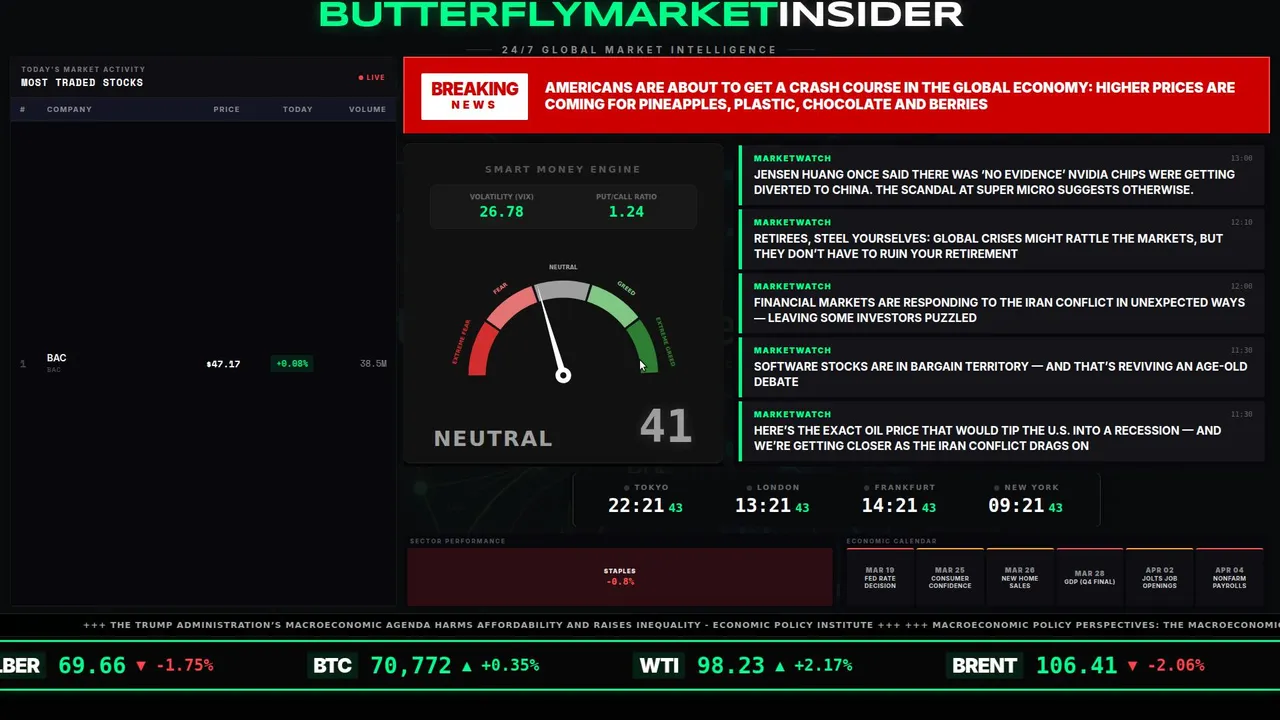Image resolution: width=1280 pixels, height=720 pixels.
Task: Click the MOST TRADED STOCKS heading
Action: click(x=82, y=82)
